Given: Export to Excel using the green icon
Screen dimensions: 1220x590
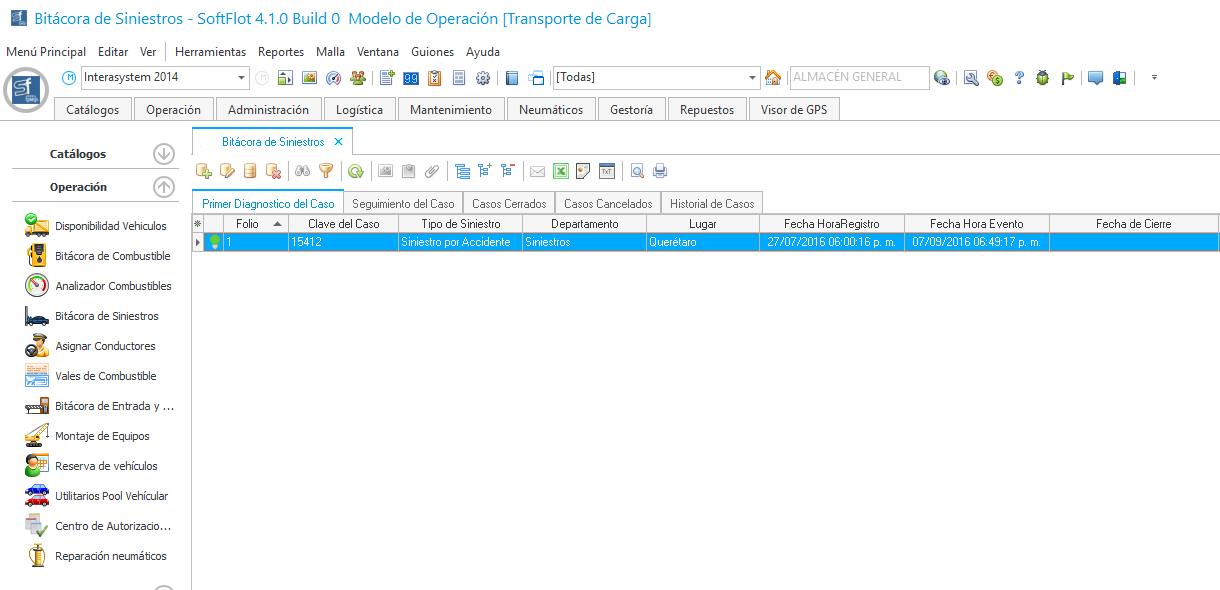Looking at the screenshot, I should (x=561, y=171).
